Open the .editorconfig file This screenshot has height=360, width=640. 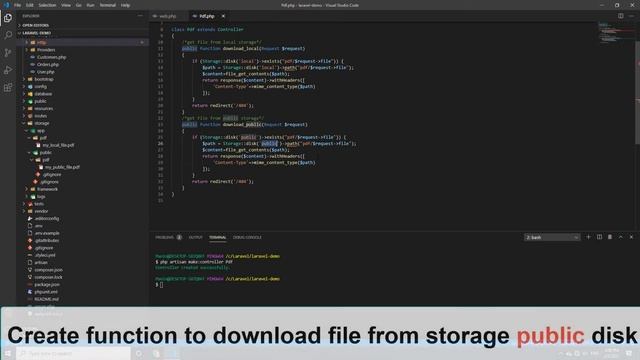pos(47,218)
